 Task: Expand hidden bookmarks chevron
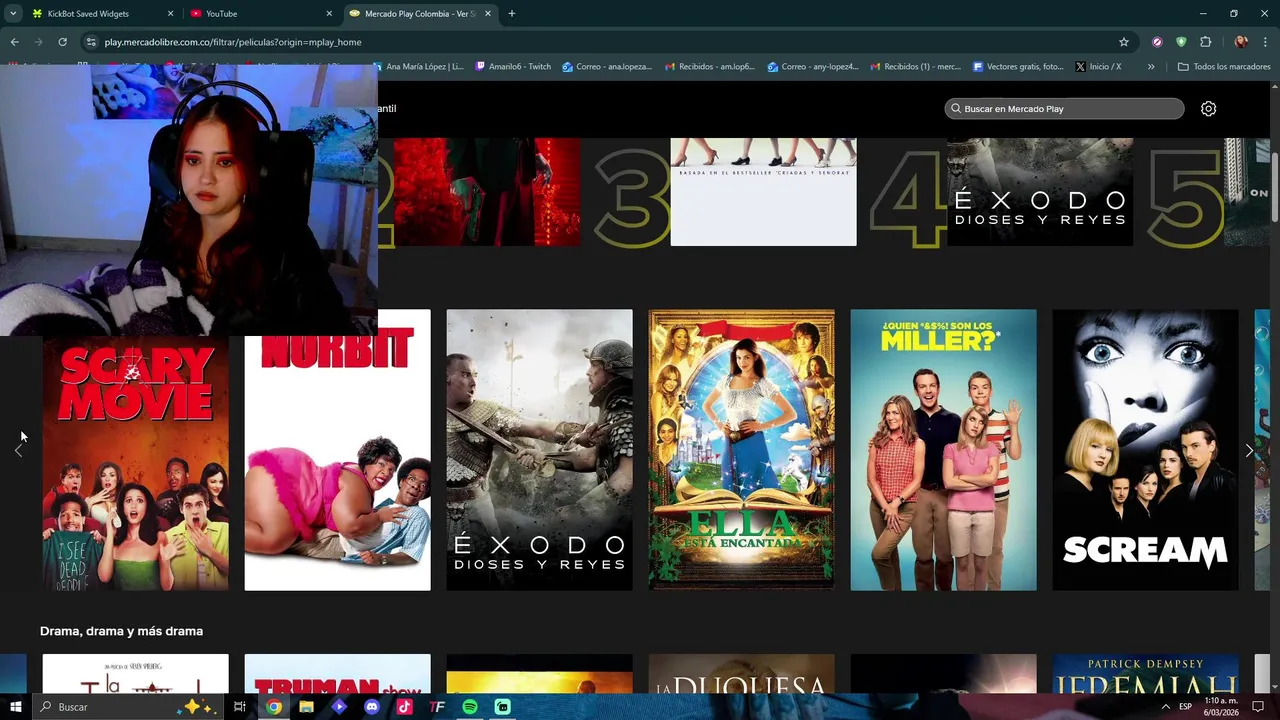[x=1151, y=67]
